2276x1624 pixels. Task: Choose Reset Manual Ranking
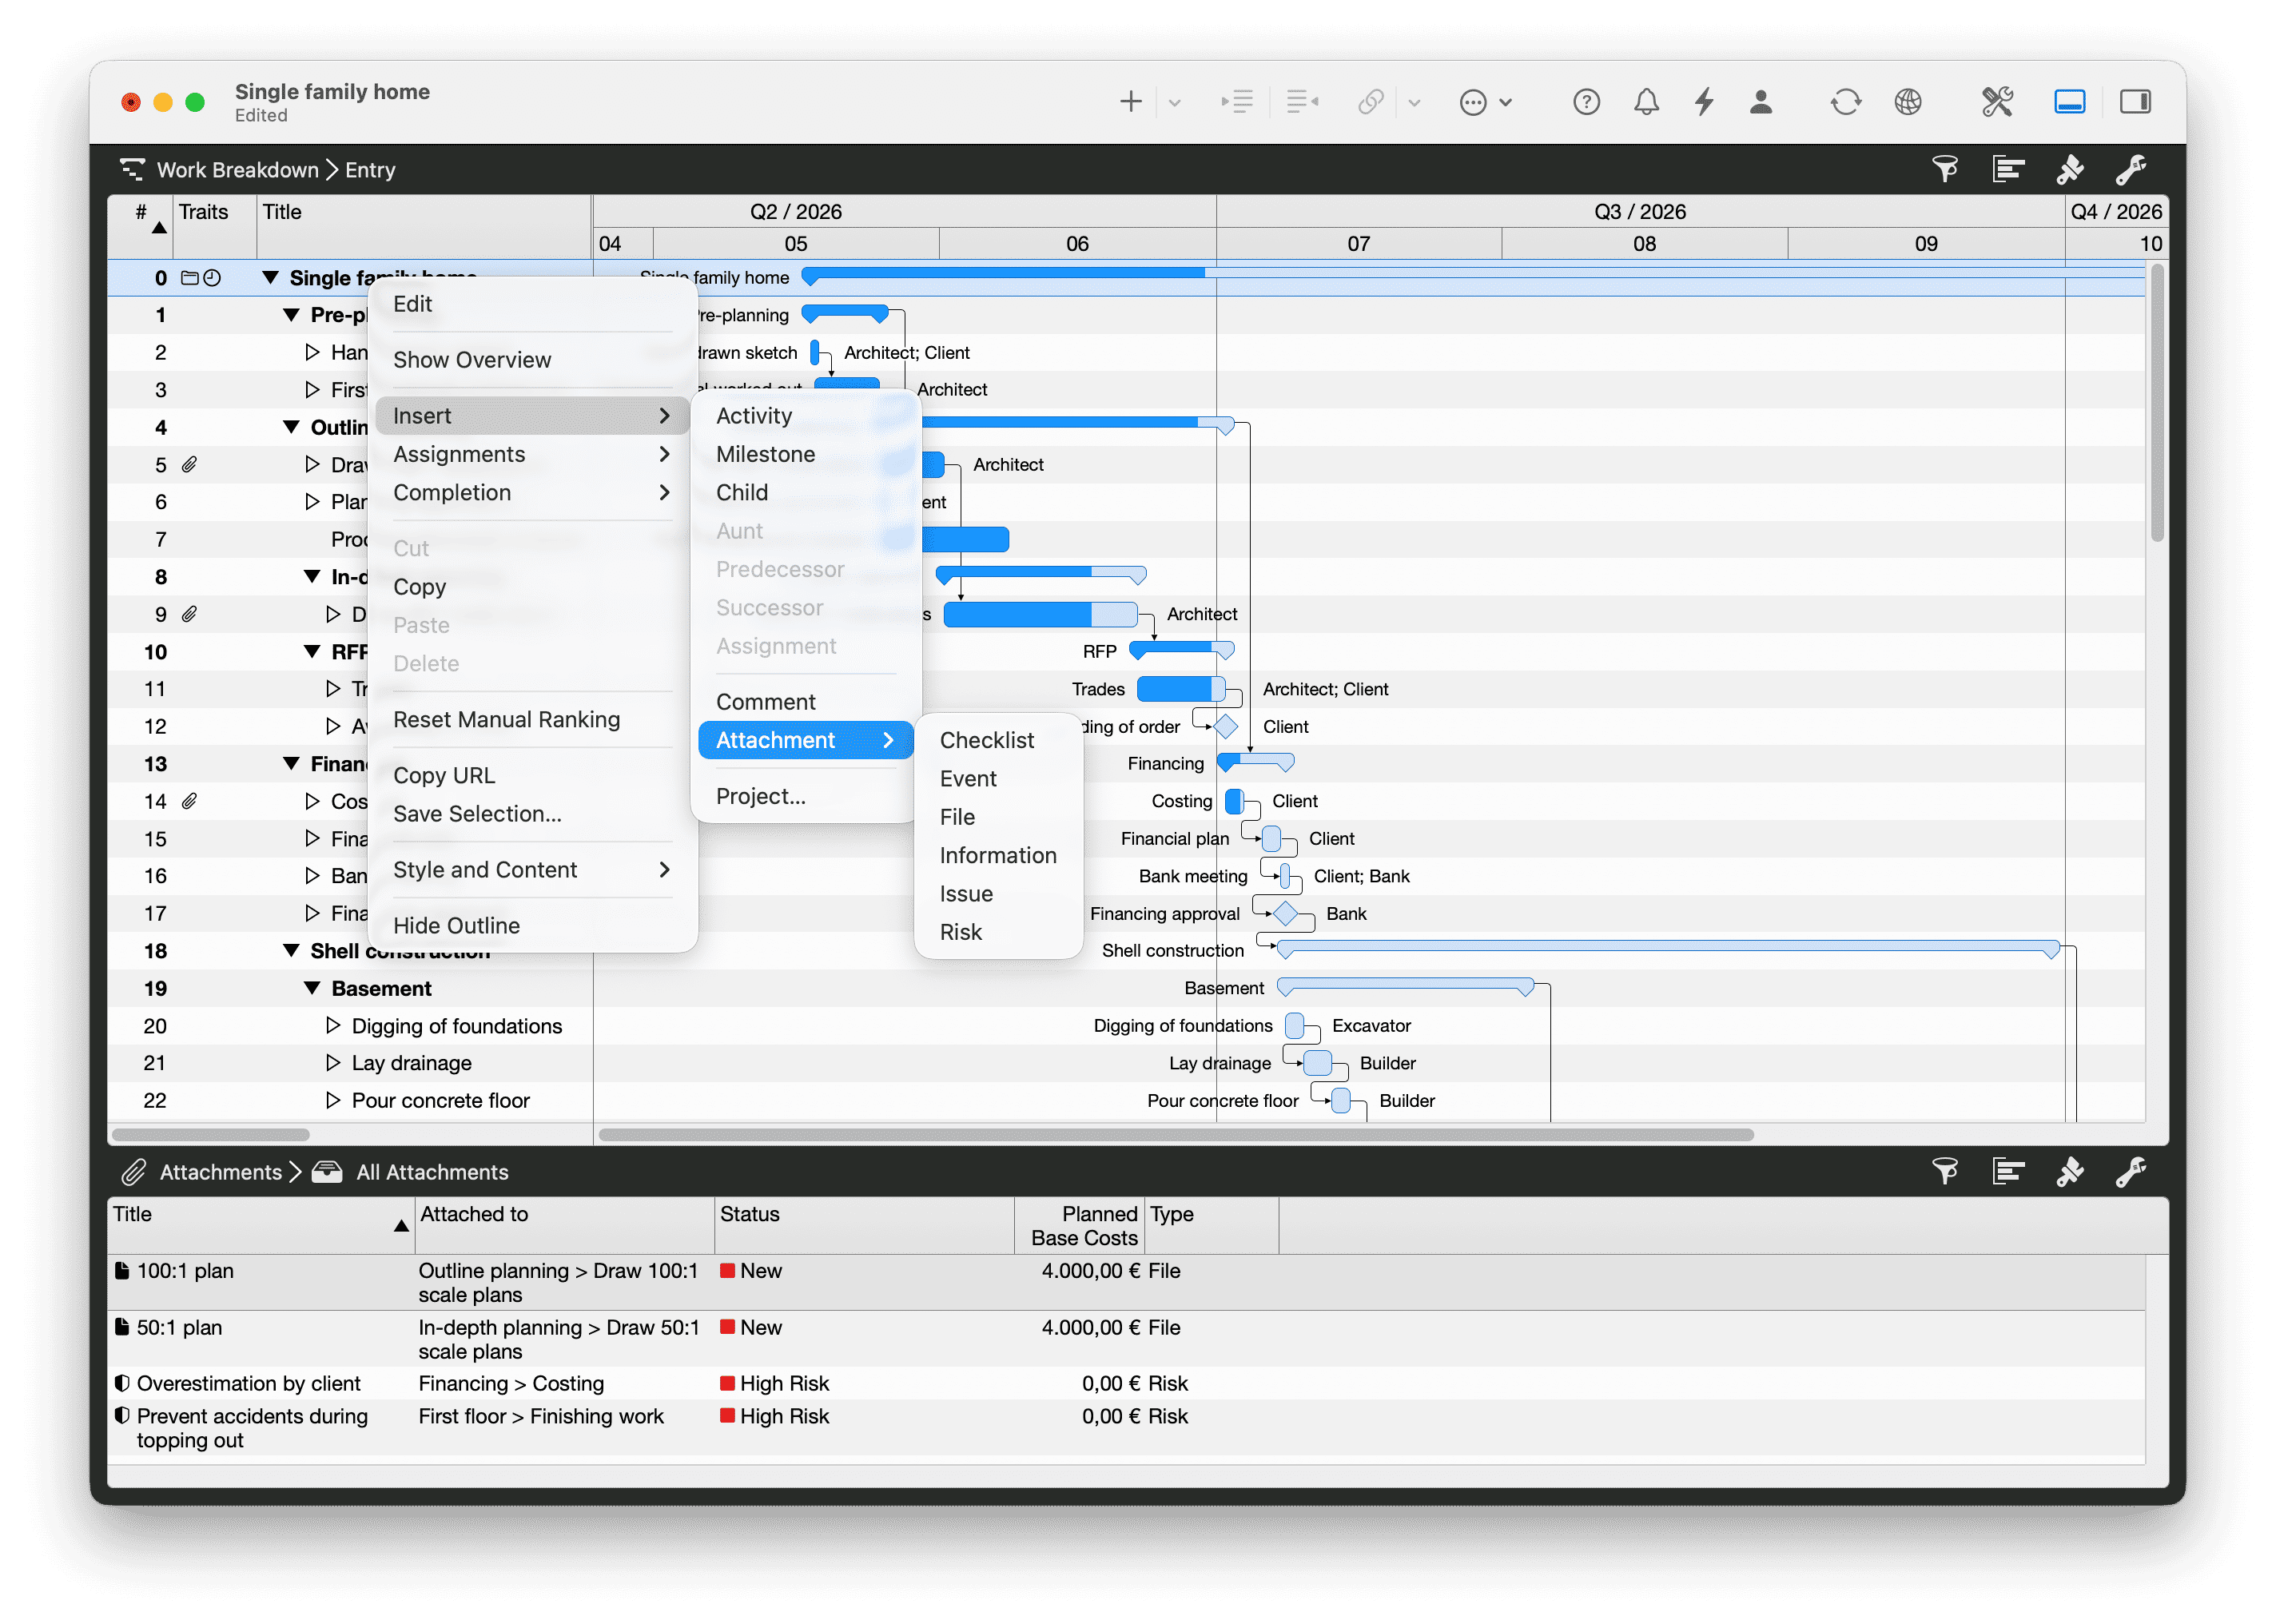coord(533,719)
